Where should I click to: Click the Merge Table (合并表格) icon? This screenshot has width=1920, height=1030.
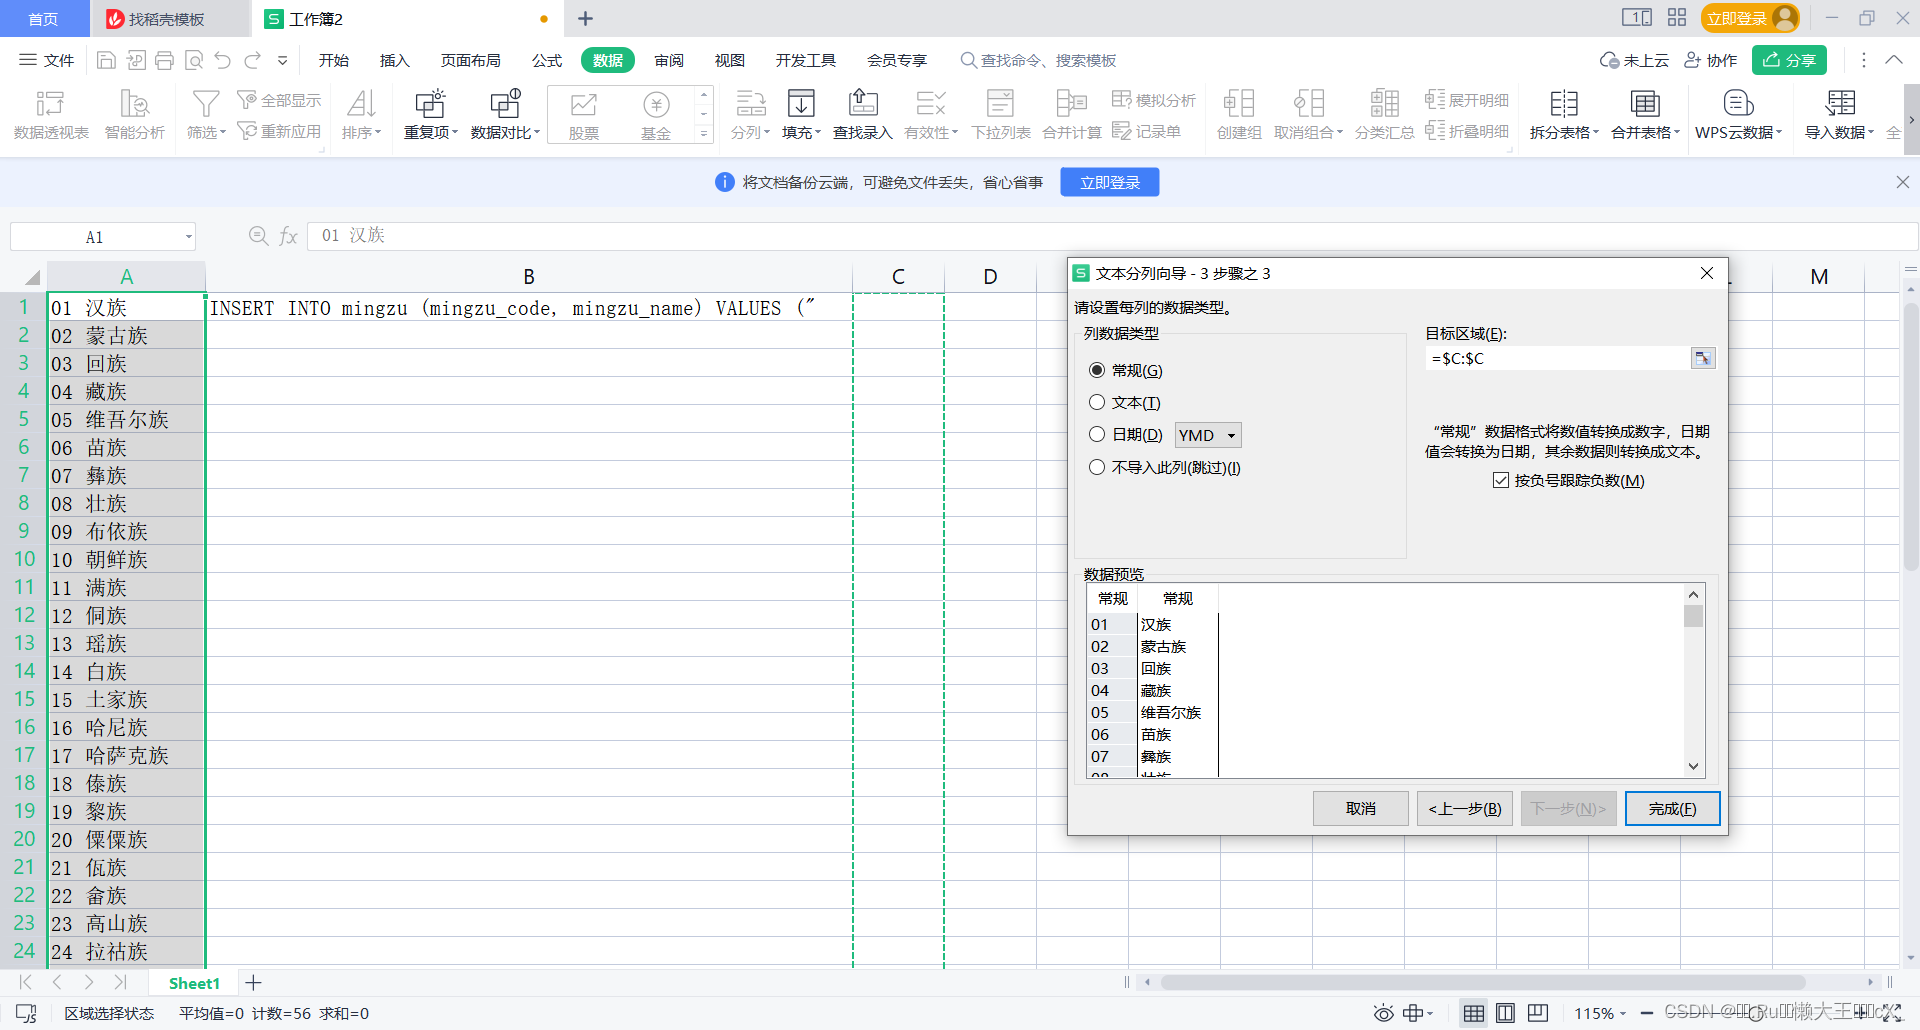[x=1645, y=104]
